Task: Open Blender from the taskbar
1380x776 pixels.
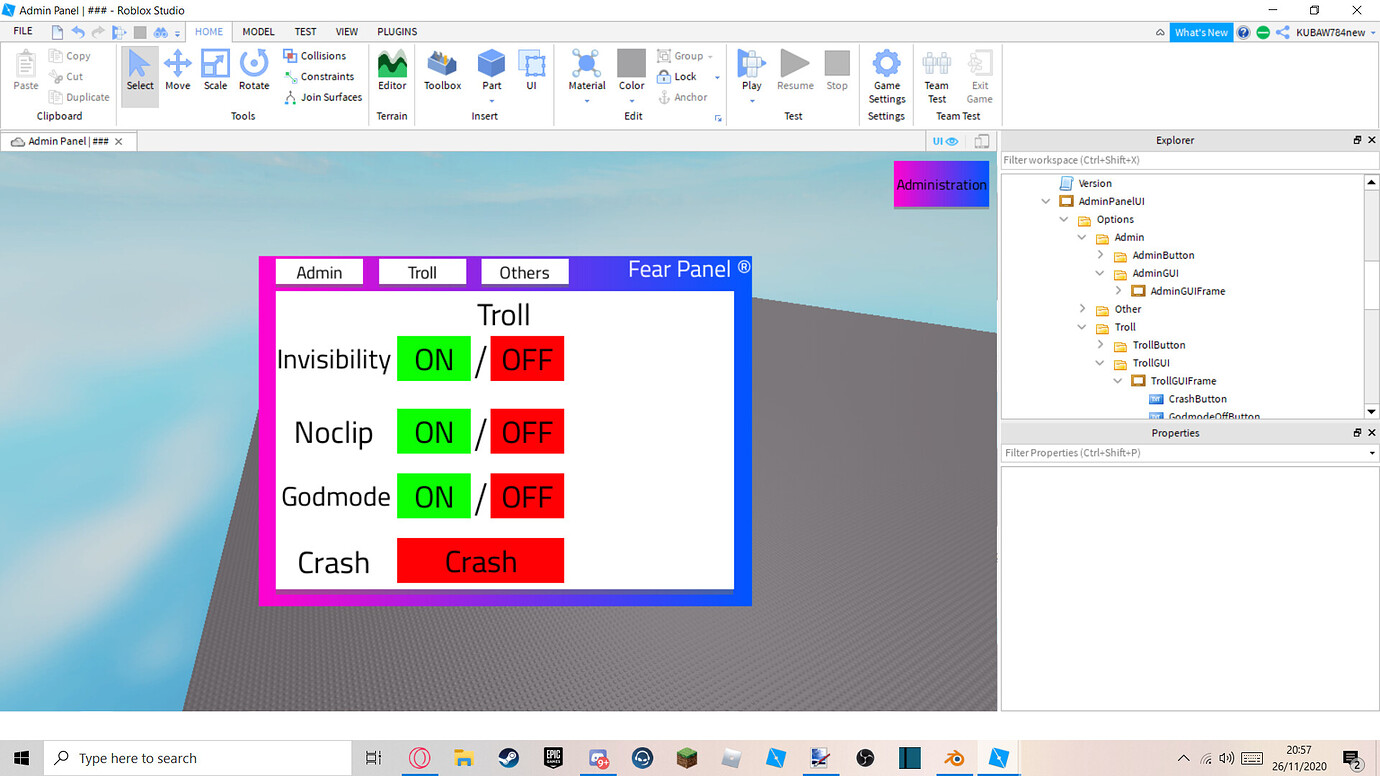Action: pyautogui.click(x=954, y=758)
